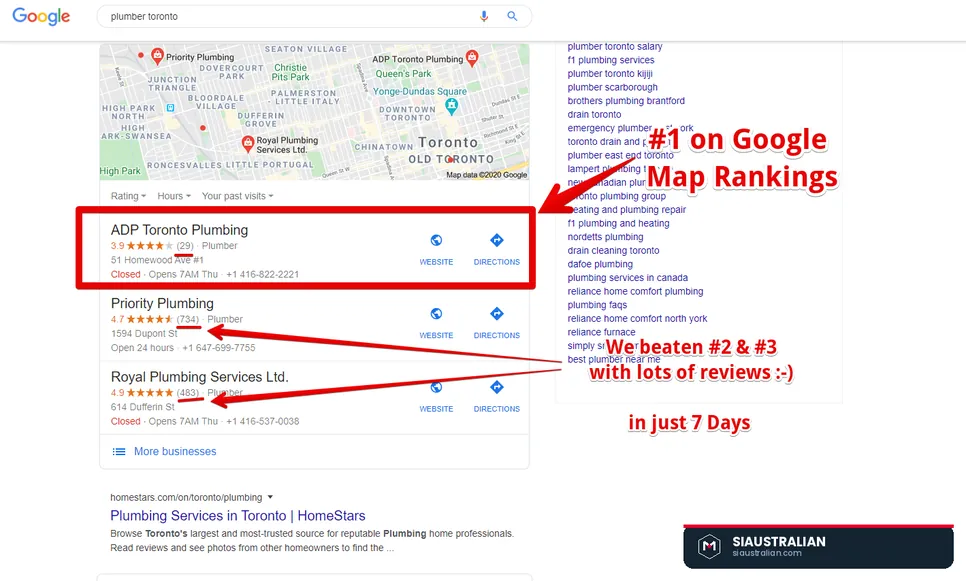Click Priority Plumbing map pin
This screenshot has width=966, height=581.
point(157,57)
